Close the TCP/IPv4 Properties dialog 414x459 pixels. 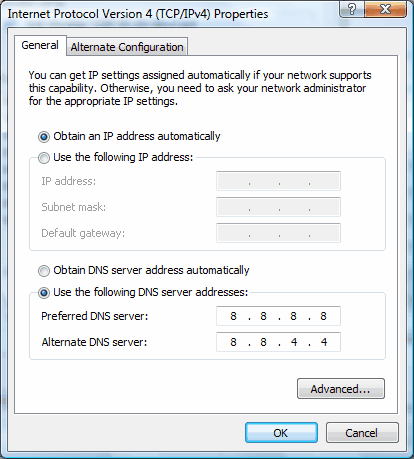tap(386, 9)
